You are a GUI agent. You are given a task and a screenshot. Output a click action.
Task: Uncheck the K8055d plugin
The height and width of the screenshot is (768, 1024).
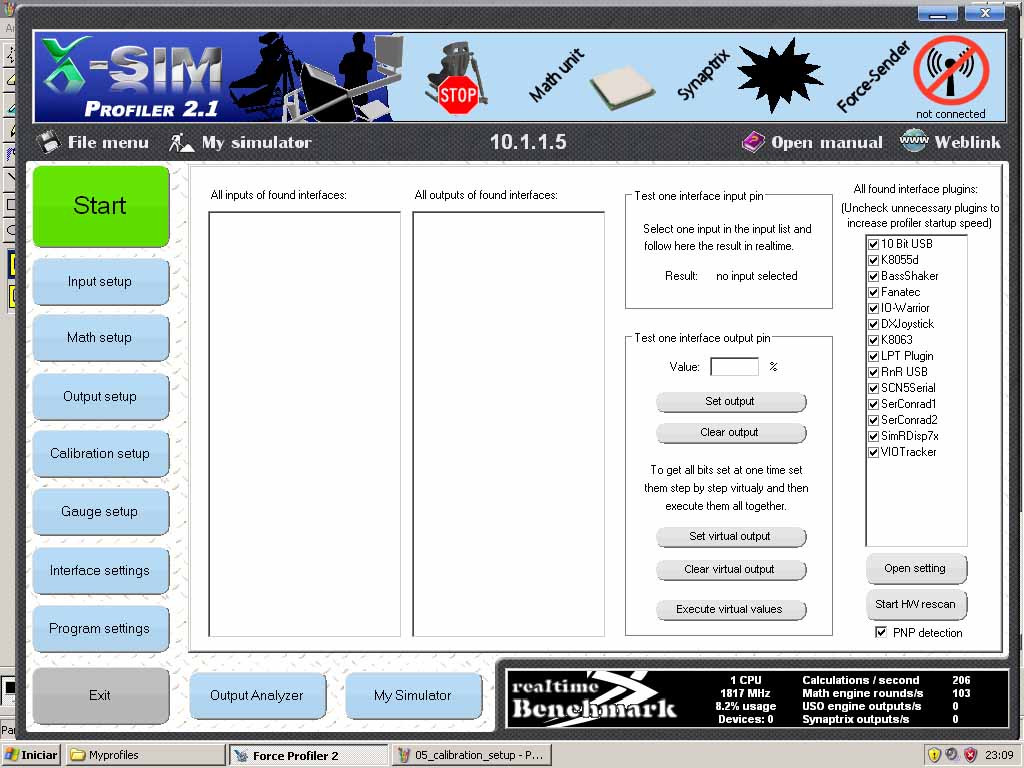click(x=873, y=260)
